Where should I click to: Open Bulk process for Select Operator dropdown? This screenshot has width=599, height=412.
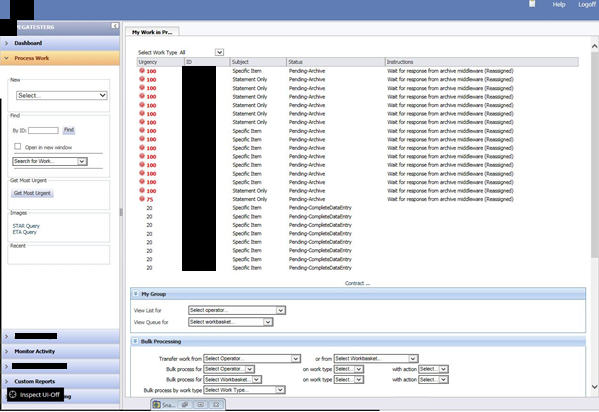[x=229, y=369]
